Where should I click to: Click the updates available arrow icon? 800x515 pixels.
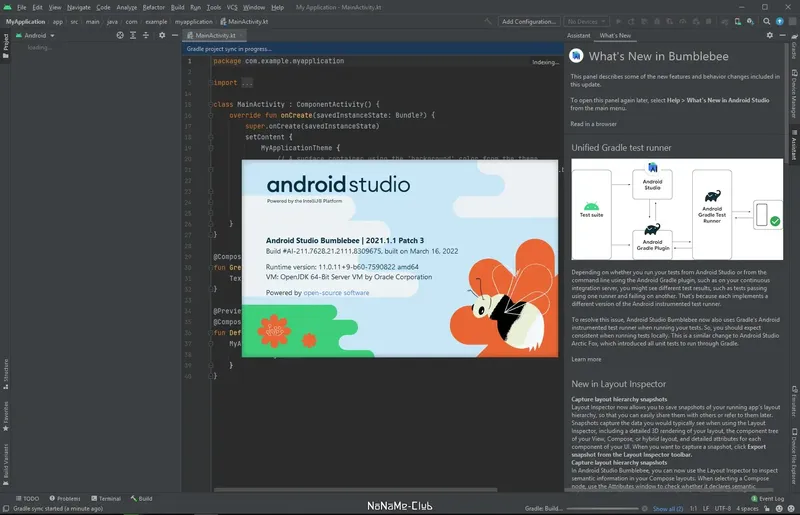click(x=780, y=21)
